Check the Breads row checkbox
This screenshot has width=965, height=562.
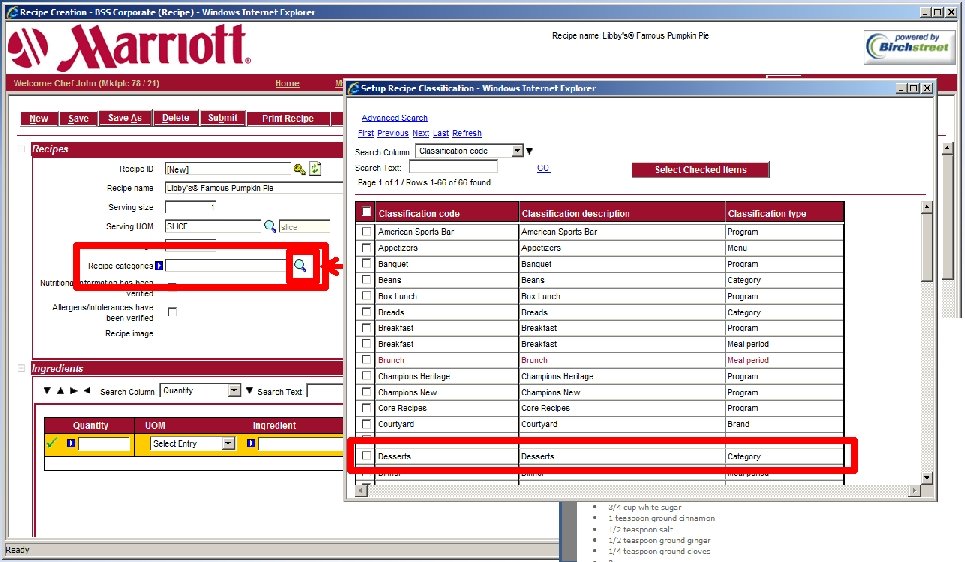coord(366,311)
